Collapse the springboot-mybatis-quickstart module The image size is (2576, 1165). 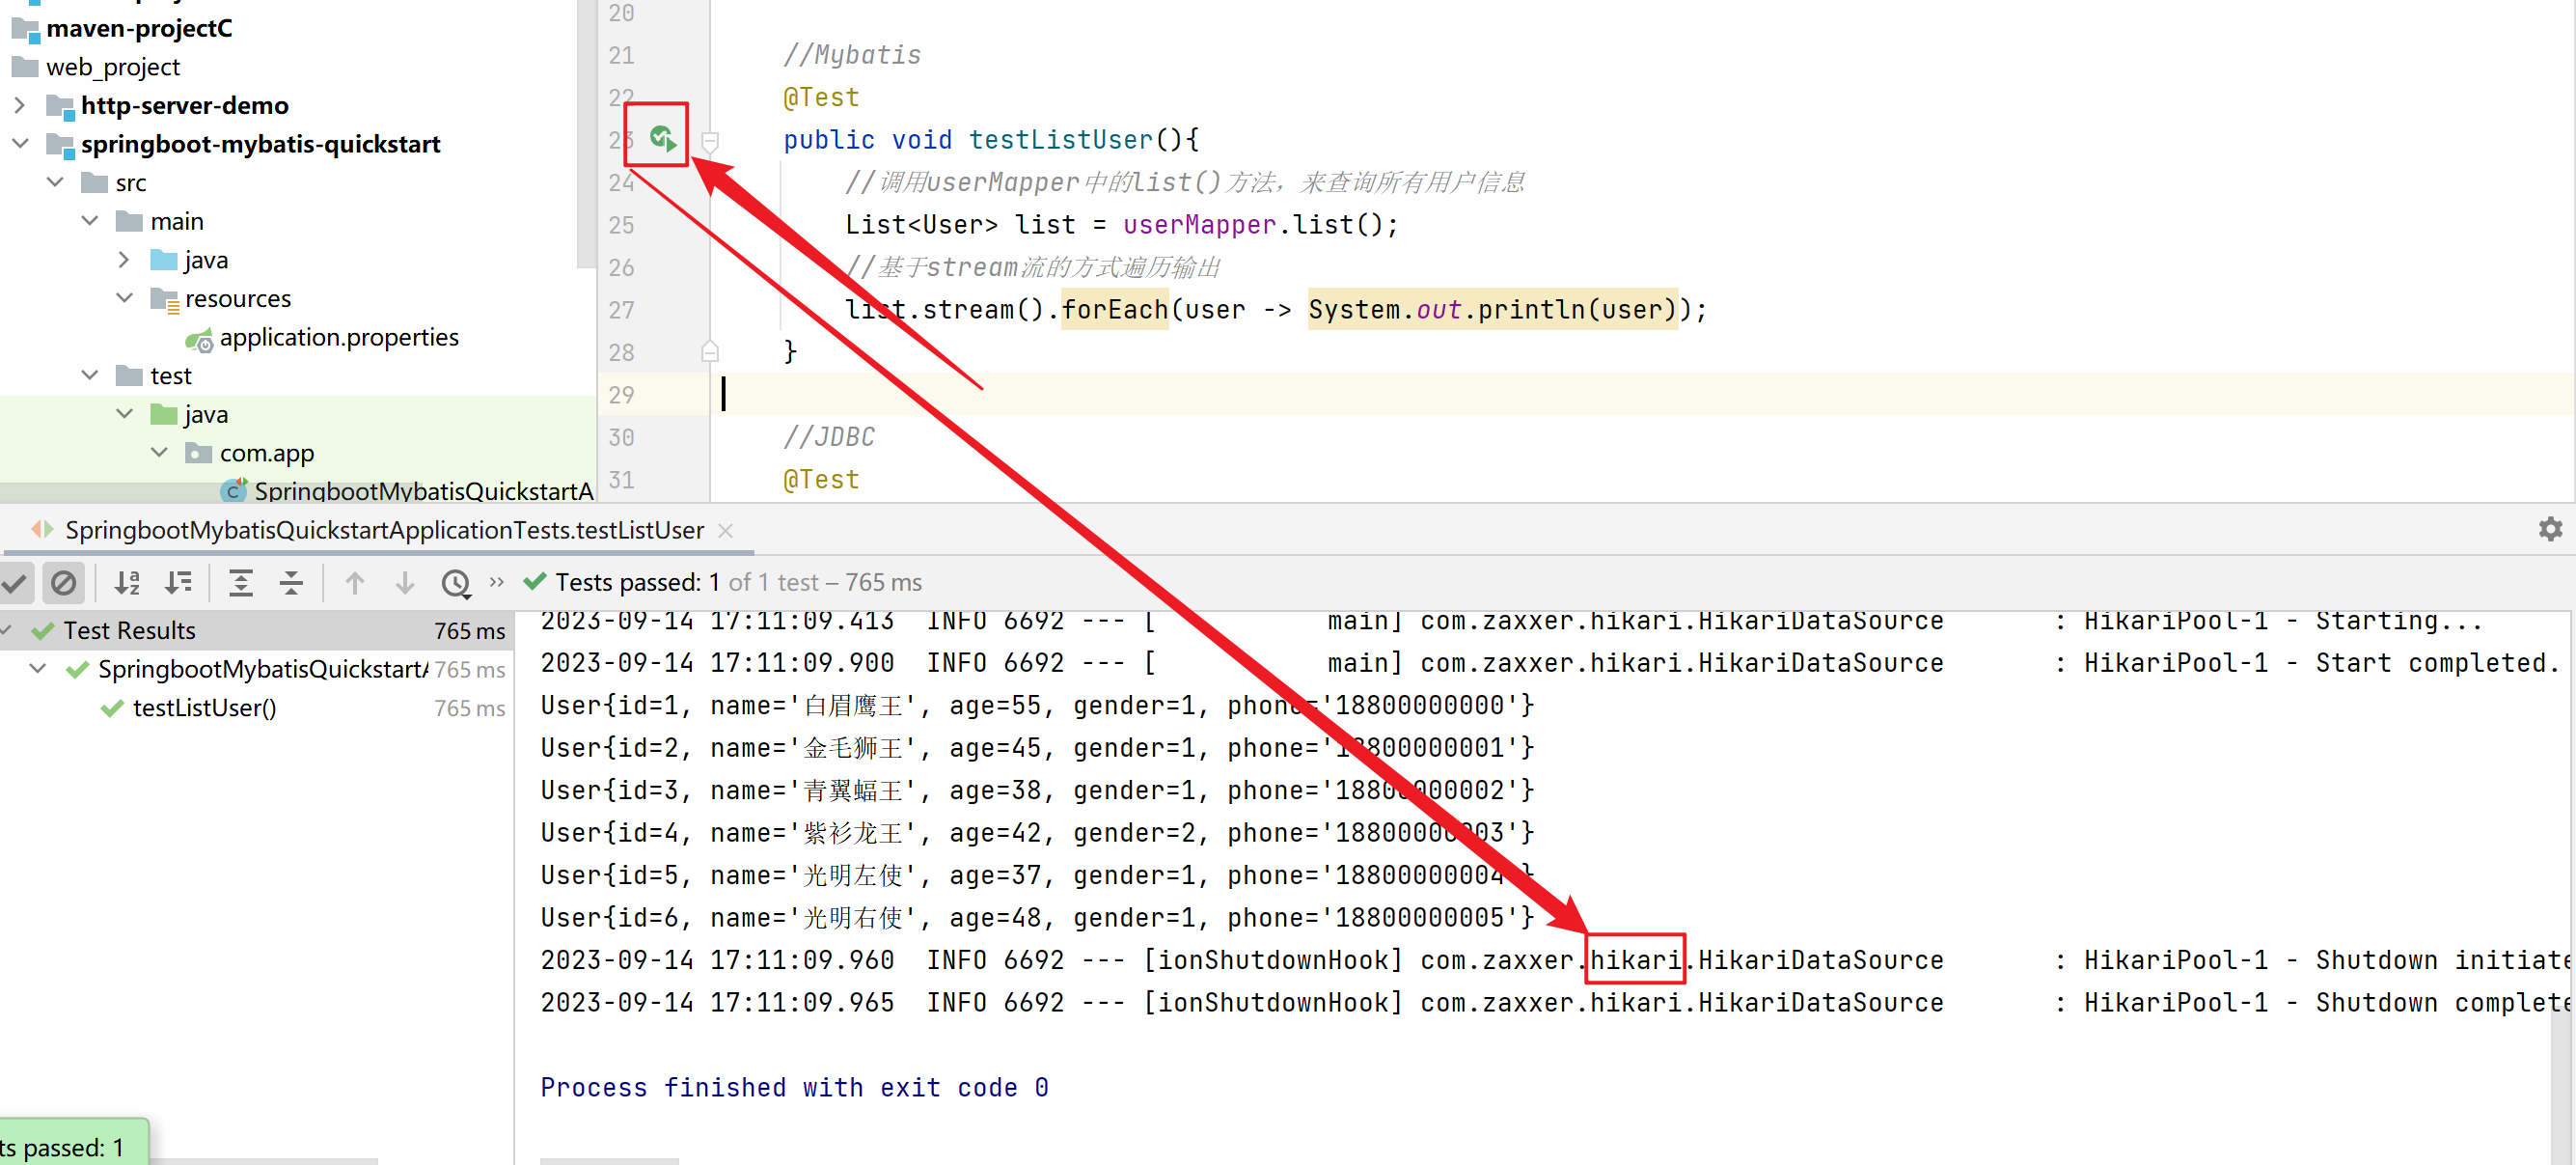coord(19,144)
